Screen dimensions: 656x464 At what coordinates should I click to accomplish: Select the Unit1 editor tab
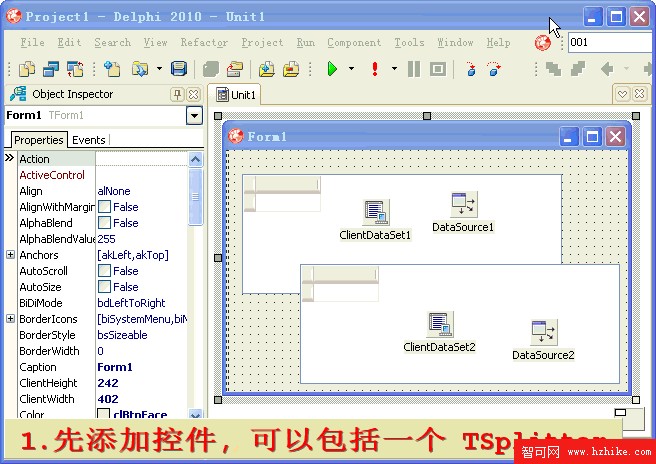point(236,95)
